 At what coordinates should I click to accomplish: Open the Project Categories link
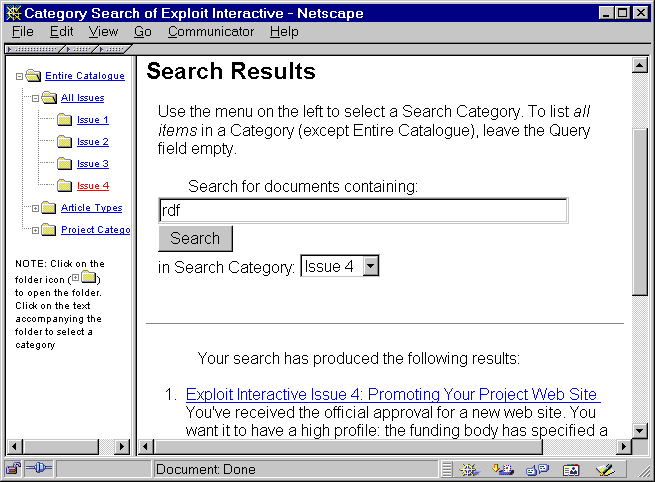96,230
